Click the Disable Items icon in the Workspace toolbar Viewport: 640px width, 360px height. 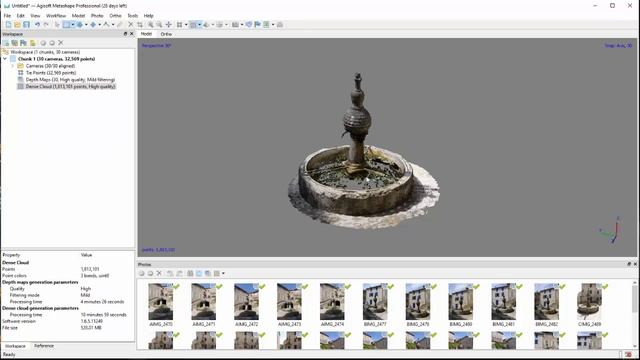(x=52, y=43)
